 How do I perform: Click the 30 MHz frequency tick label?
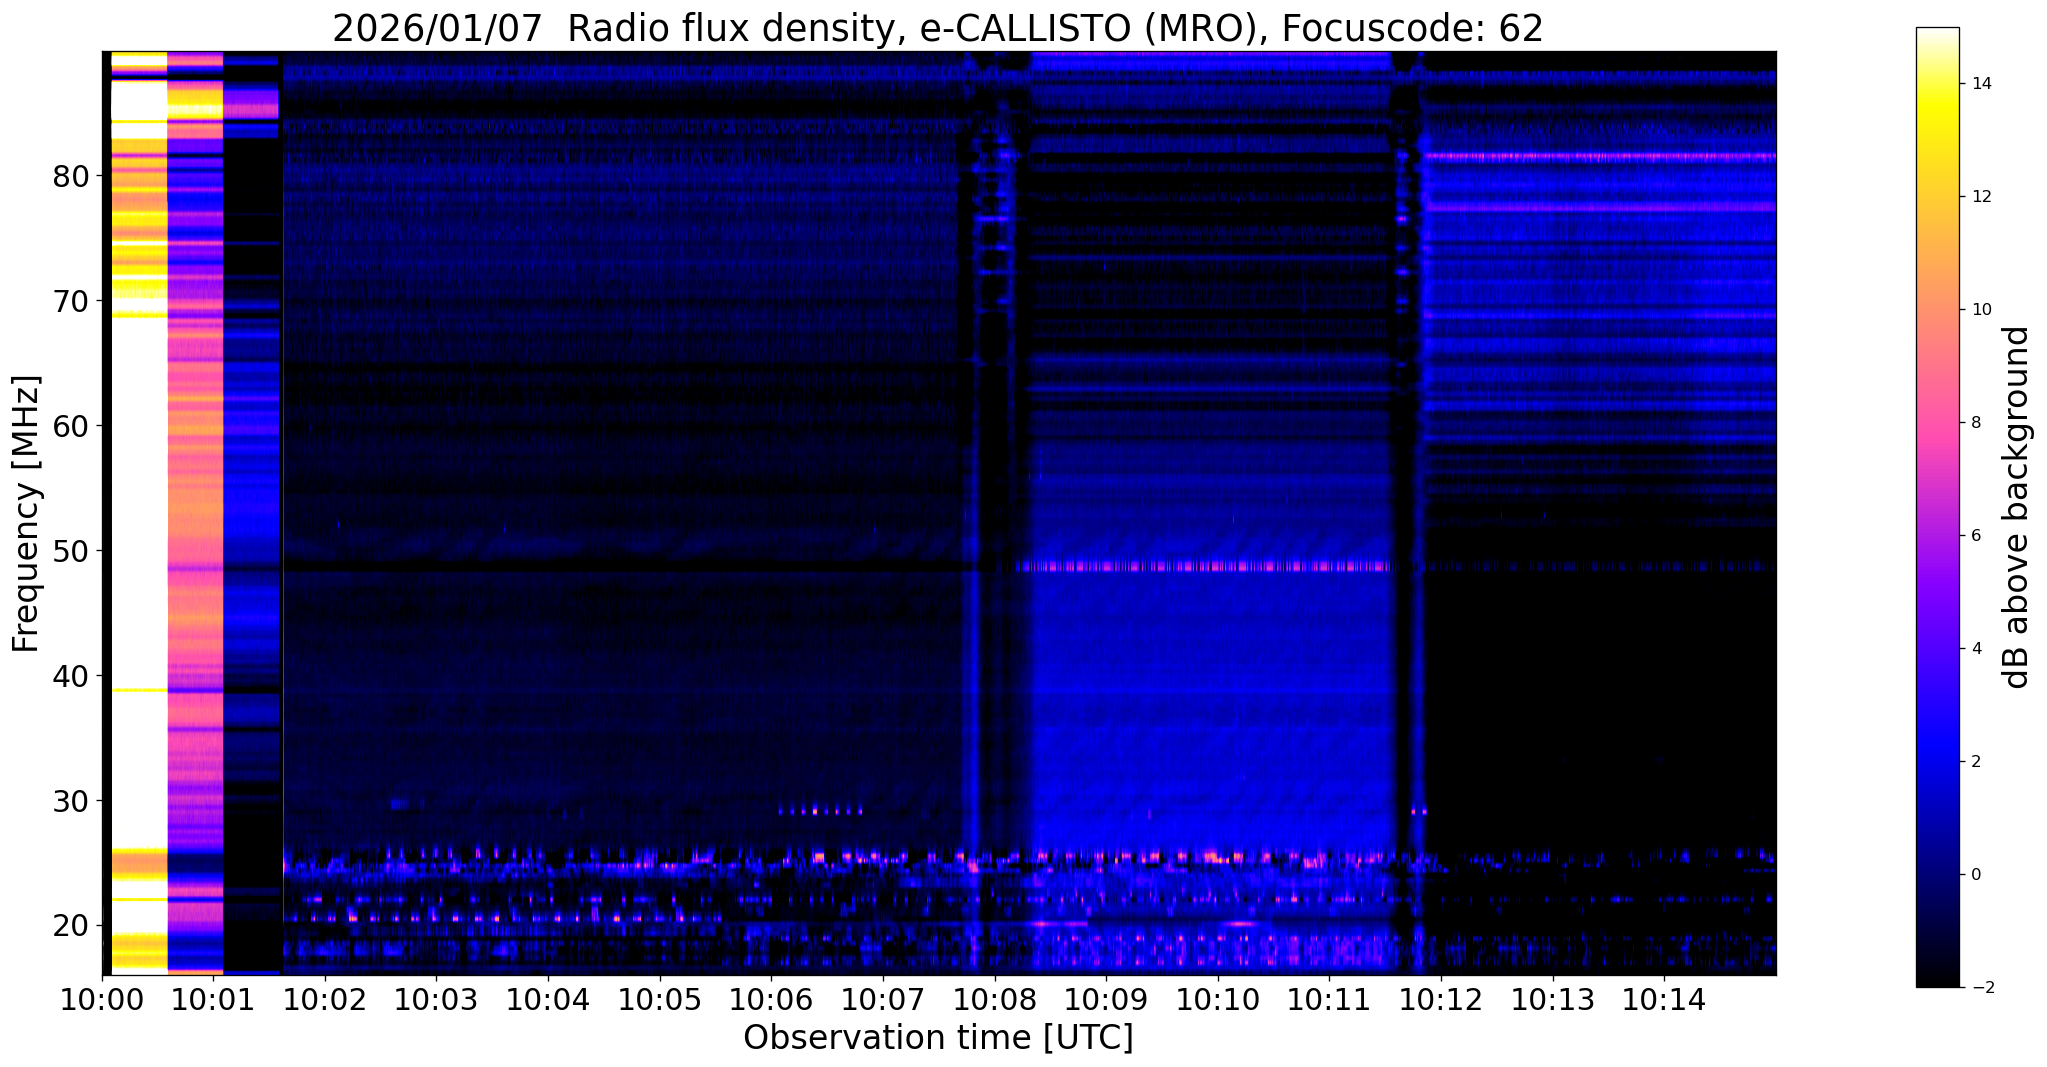[x=71, y=802]
